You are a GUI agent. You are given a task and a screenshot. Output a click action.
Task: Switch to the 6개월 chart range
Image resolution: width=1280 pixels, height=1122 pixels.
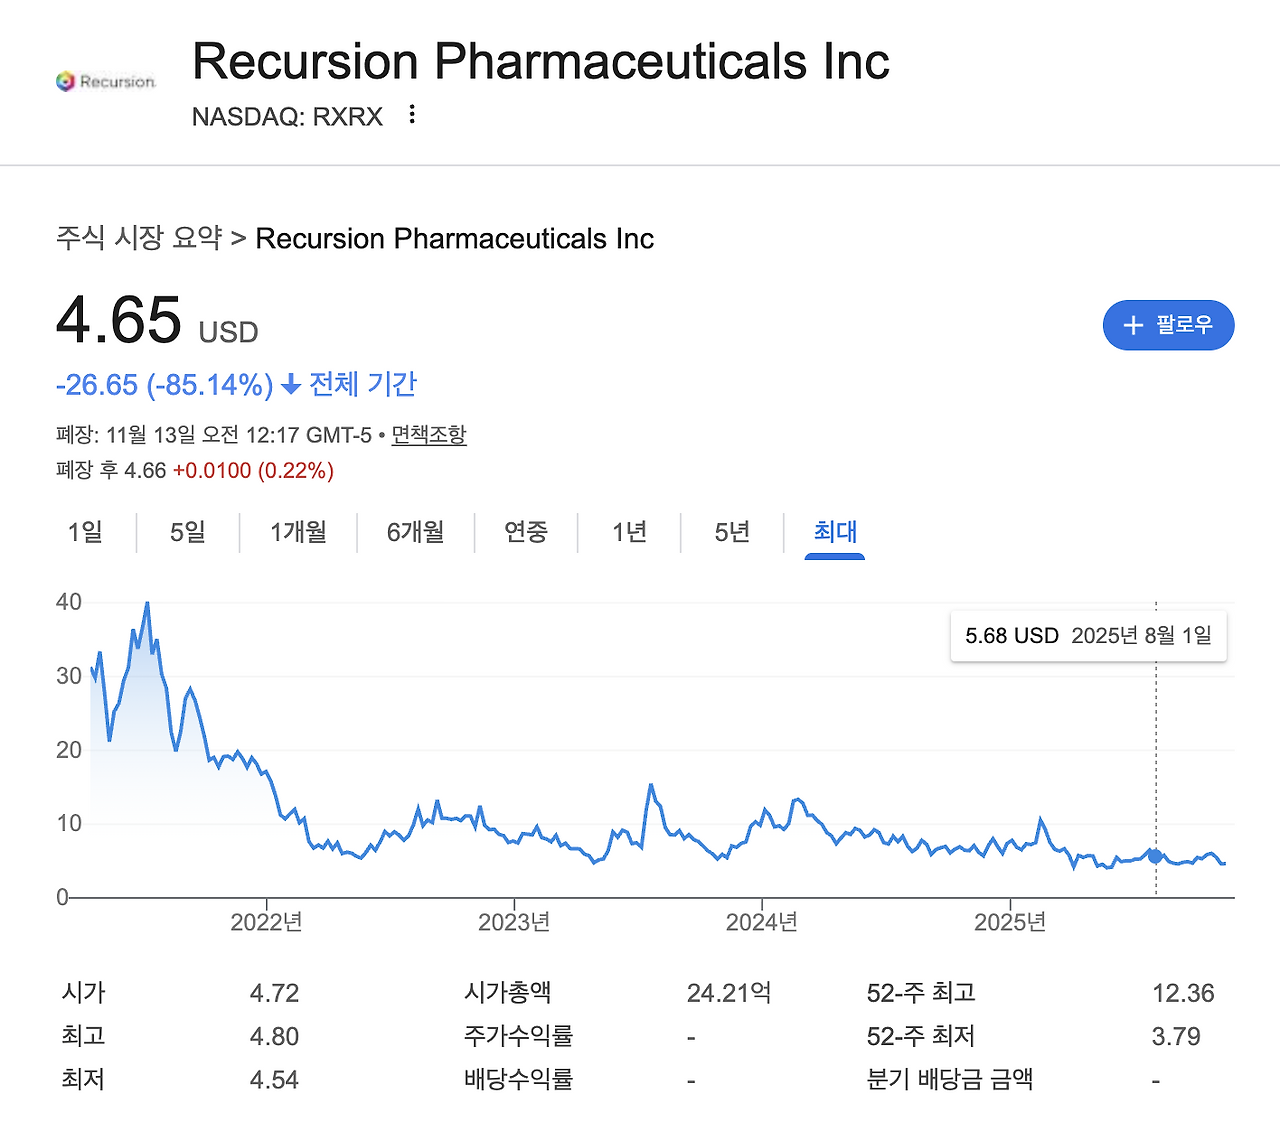point(415,532)
